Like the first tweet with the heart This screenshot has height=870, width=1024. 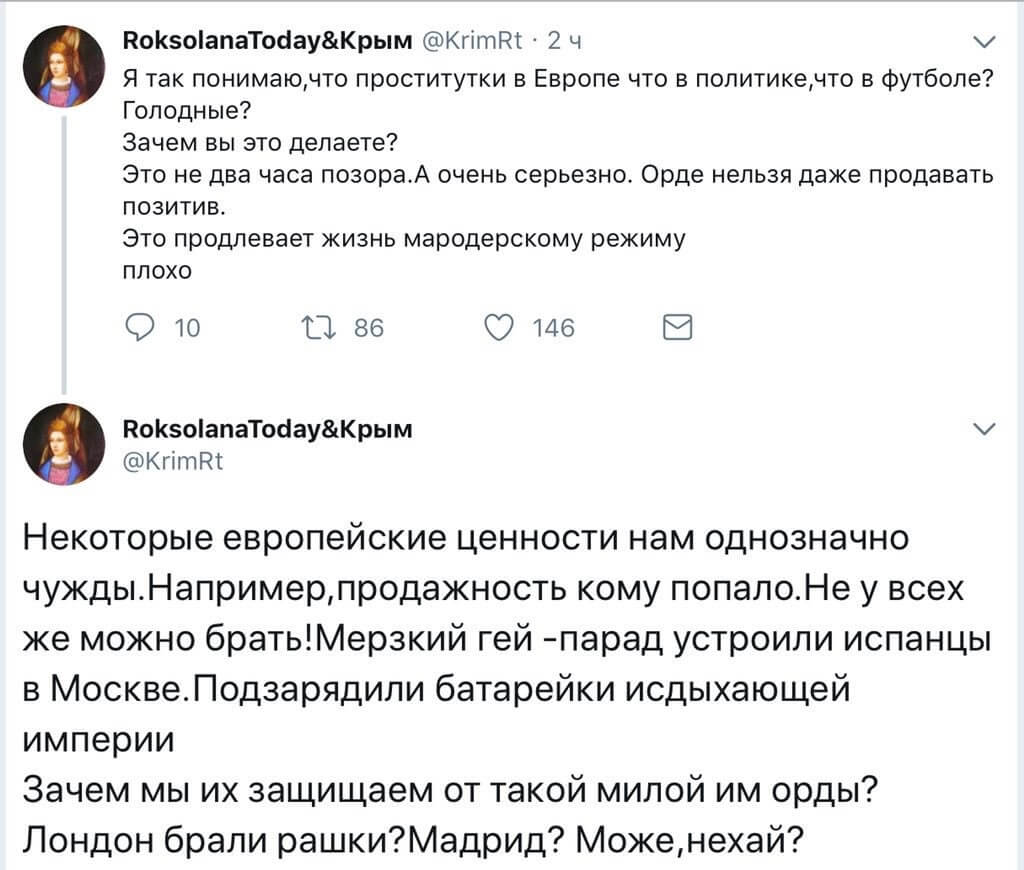[x=498, y=328]
